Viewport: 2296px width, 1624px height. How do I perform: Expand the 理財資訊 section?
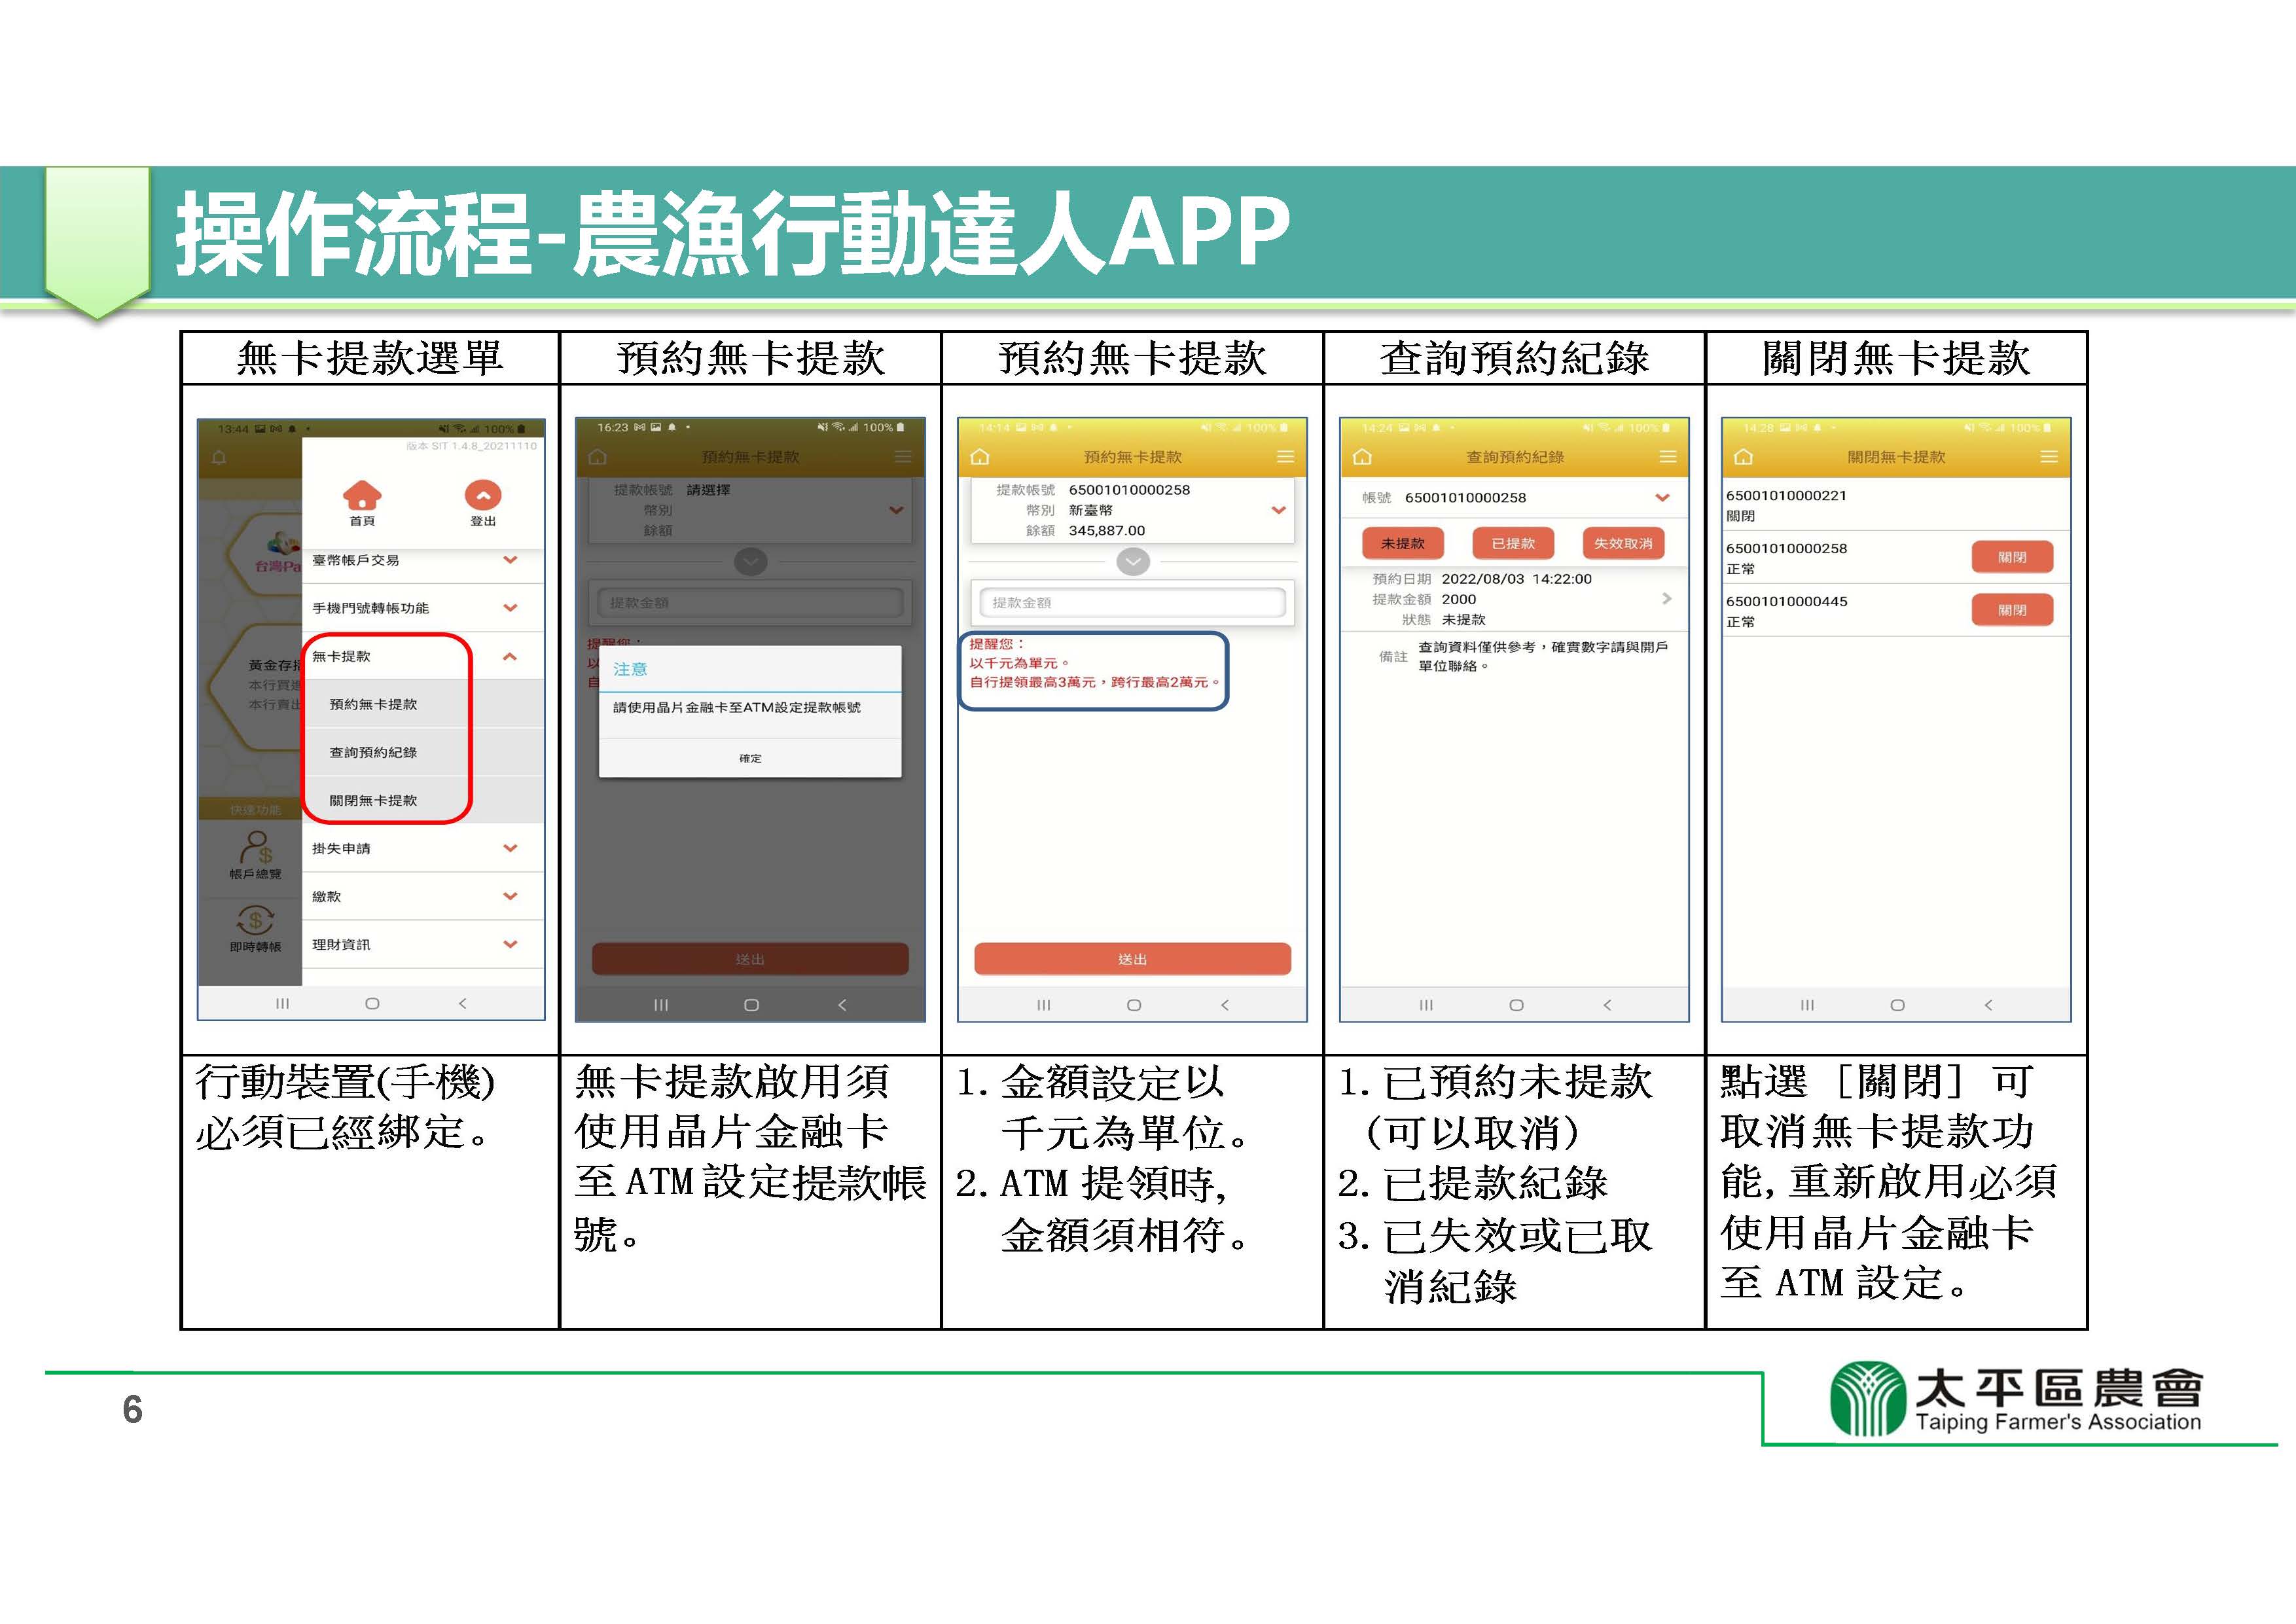click(423, 944)
